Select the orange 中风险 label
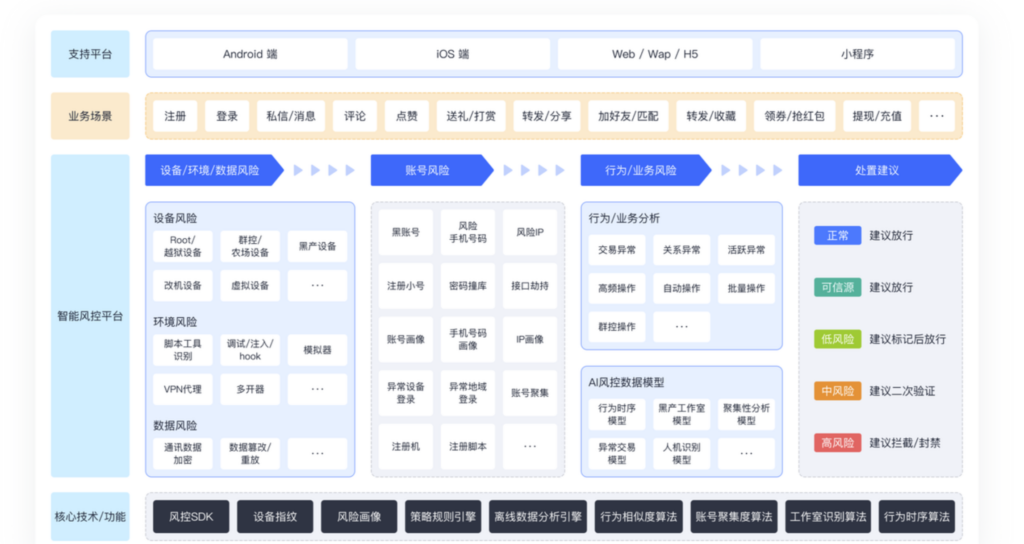Image resolution: width=1024 pixels, height=544 pixels. (x=837, y=390)
